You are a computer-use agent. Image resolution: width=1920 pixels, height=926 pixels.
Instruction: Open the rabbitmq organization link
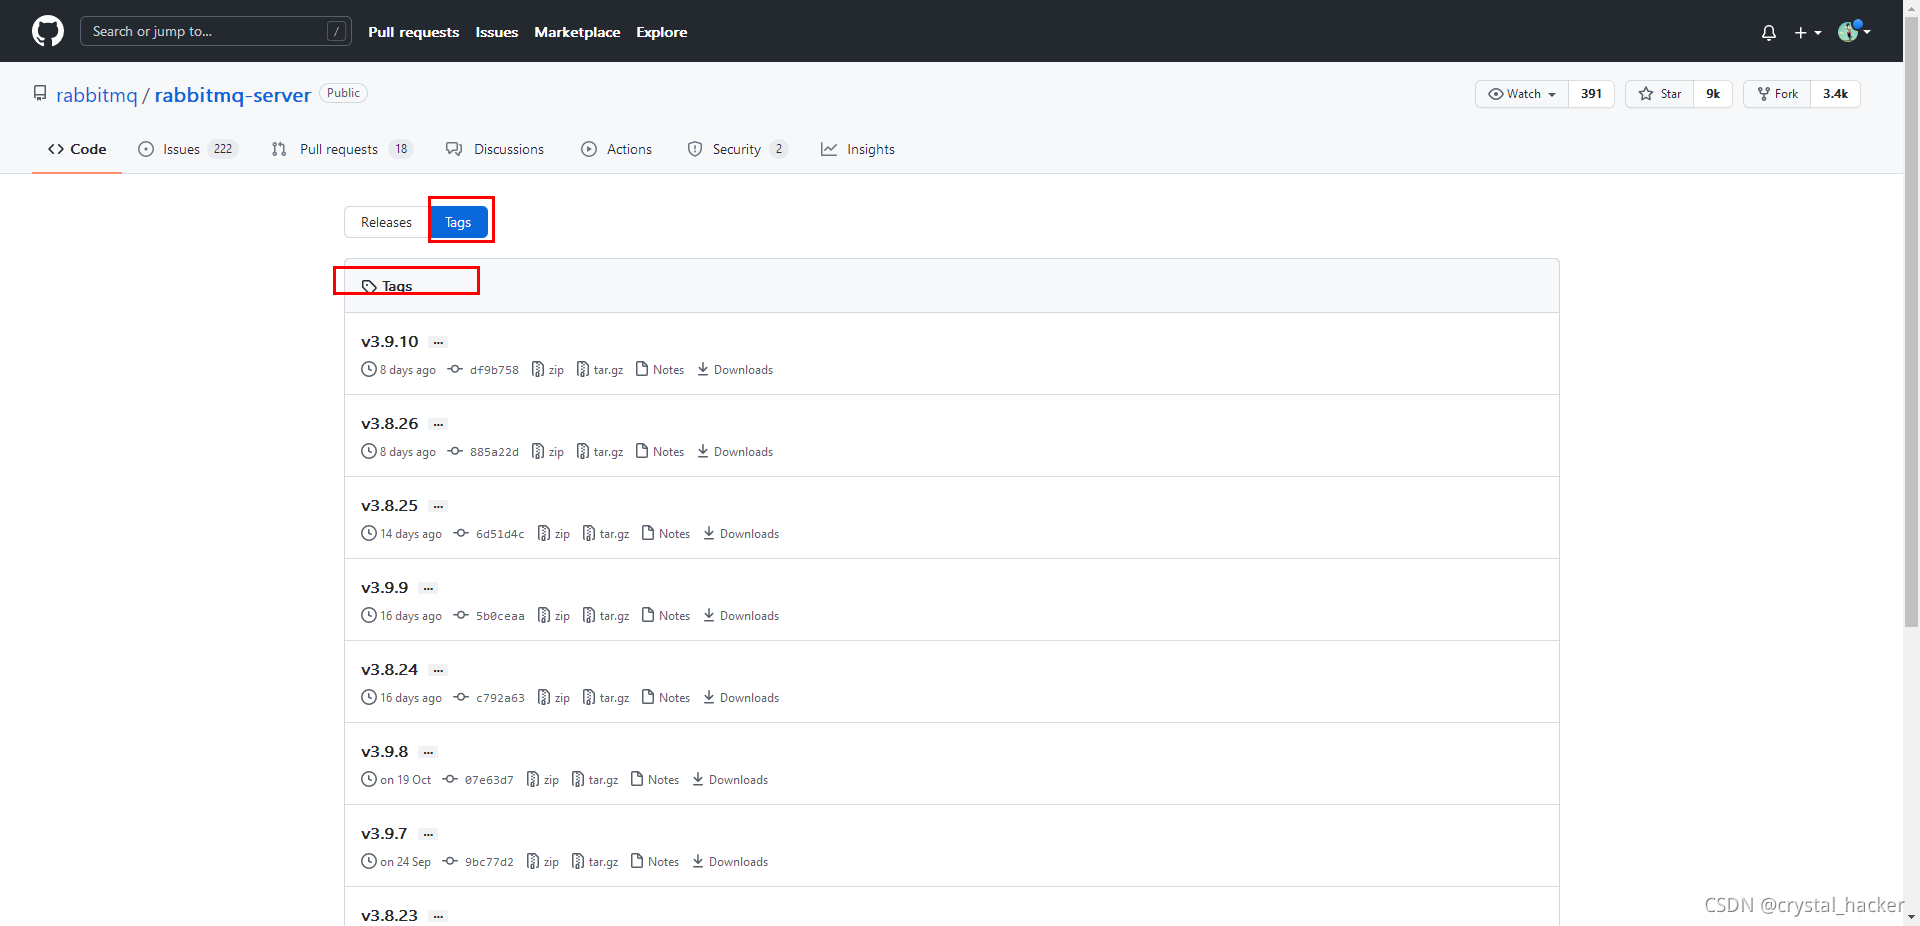click(x=96, y=95)
